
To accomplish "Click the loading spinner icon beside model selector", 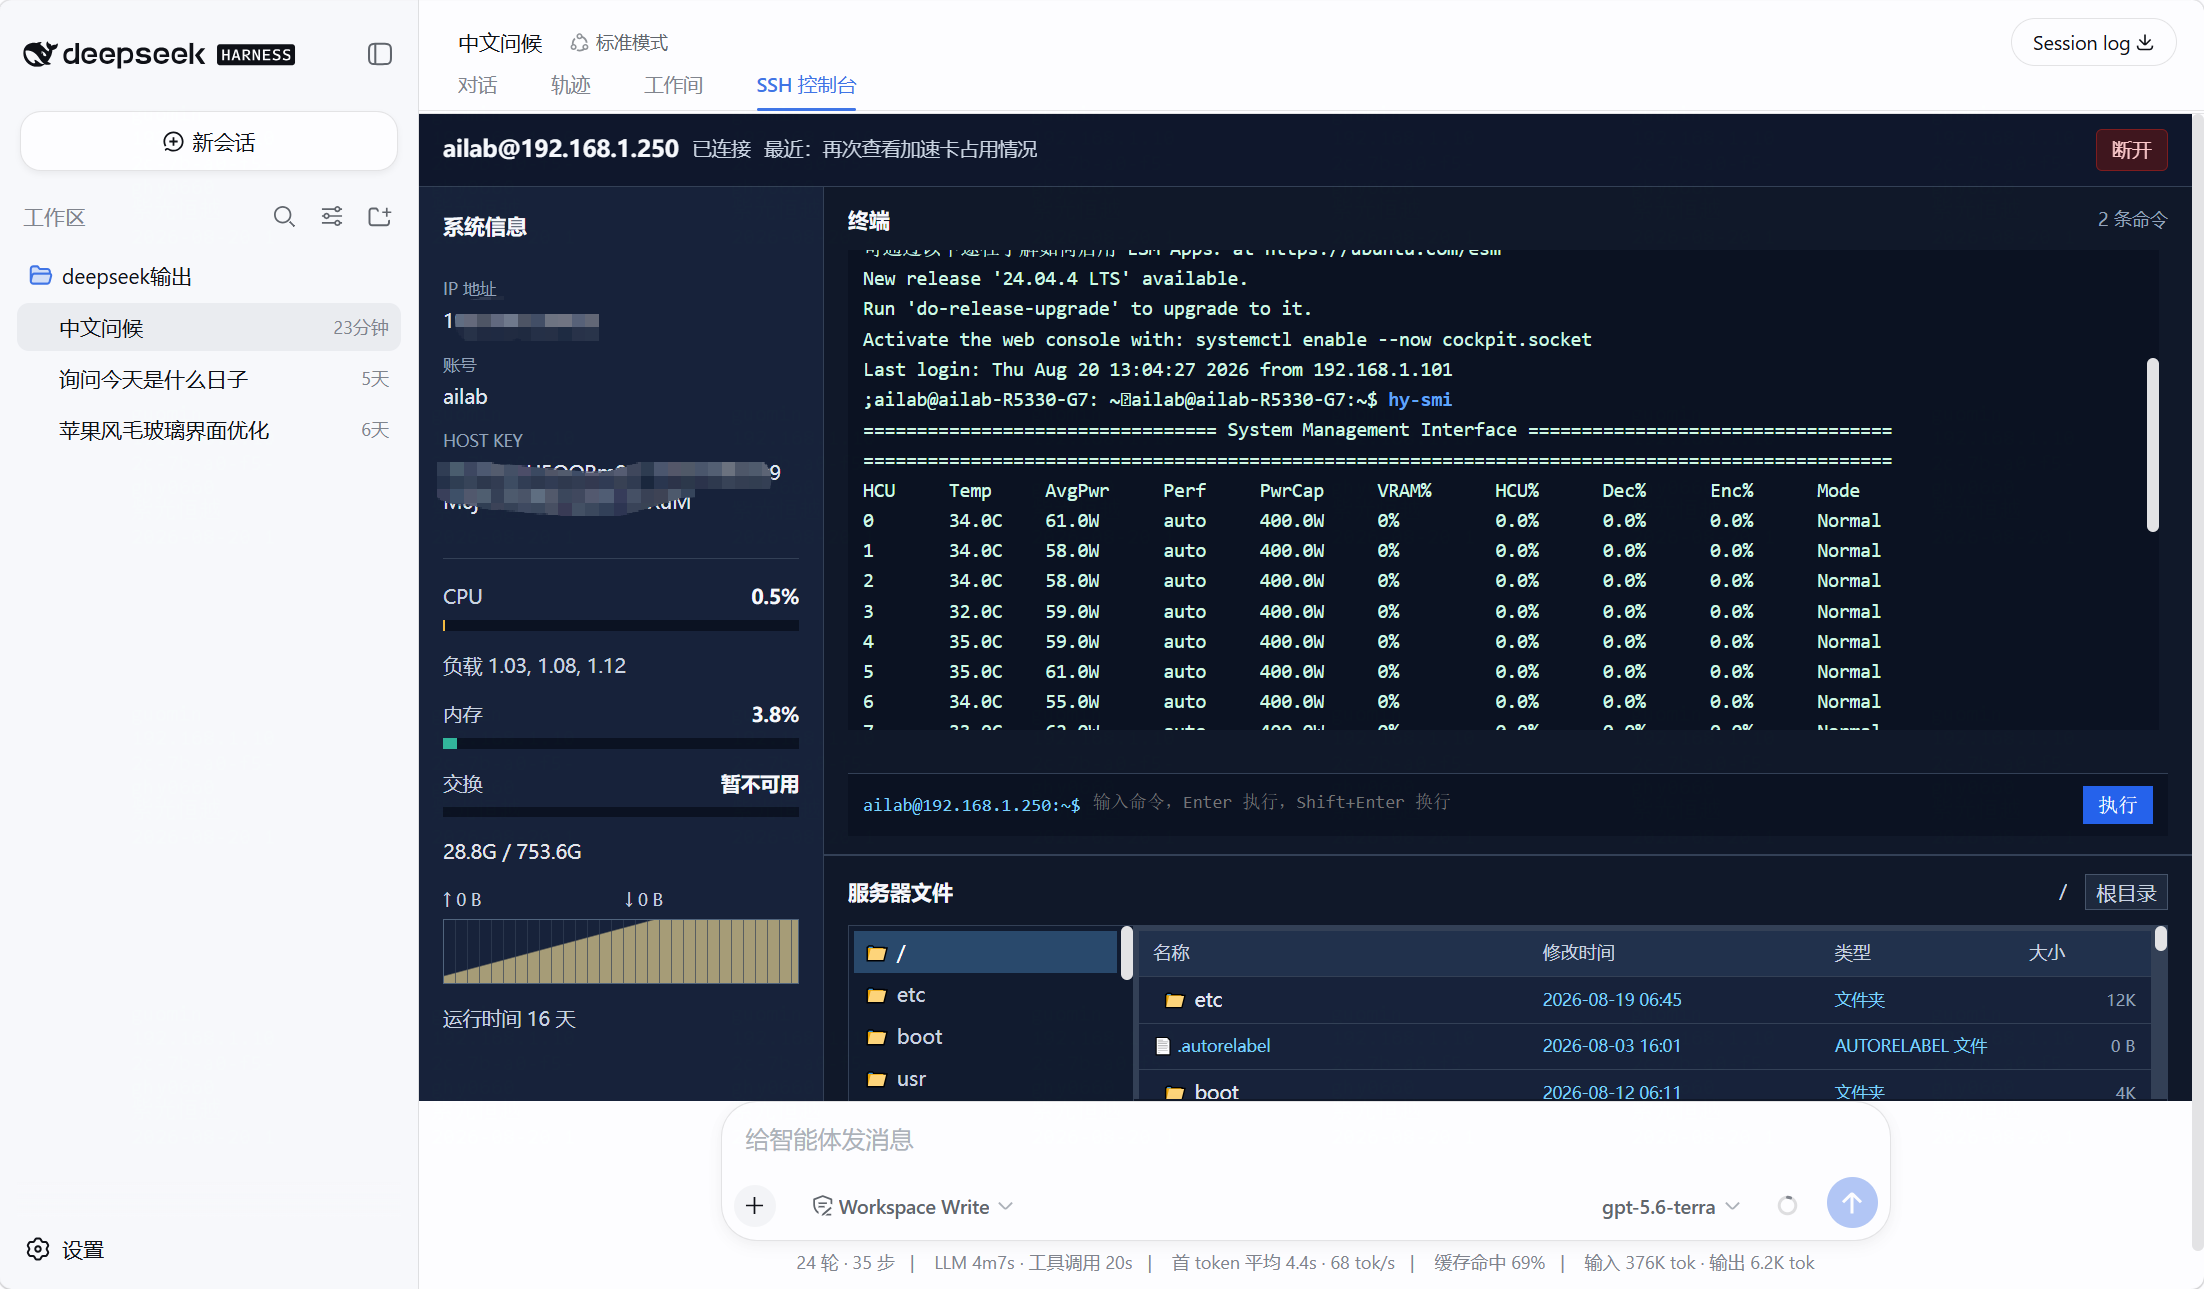I will coord(1787,1206).
